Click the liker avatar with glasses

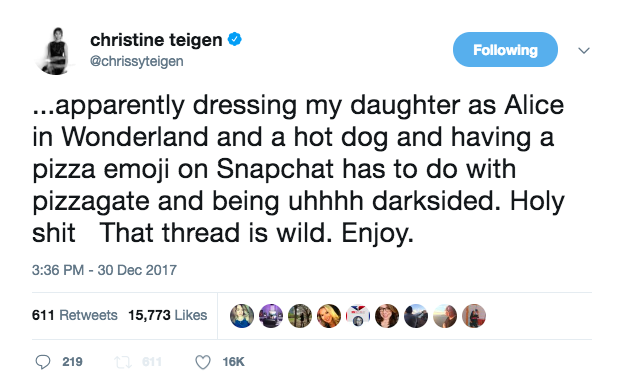(x=387, y=316)
